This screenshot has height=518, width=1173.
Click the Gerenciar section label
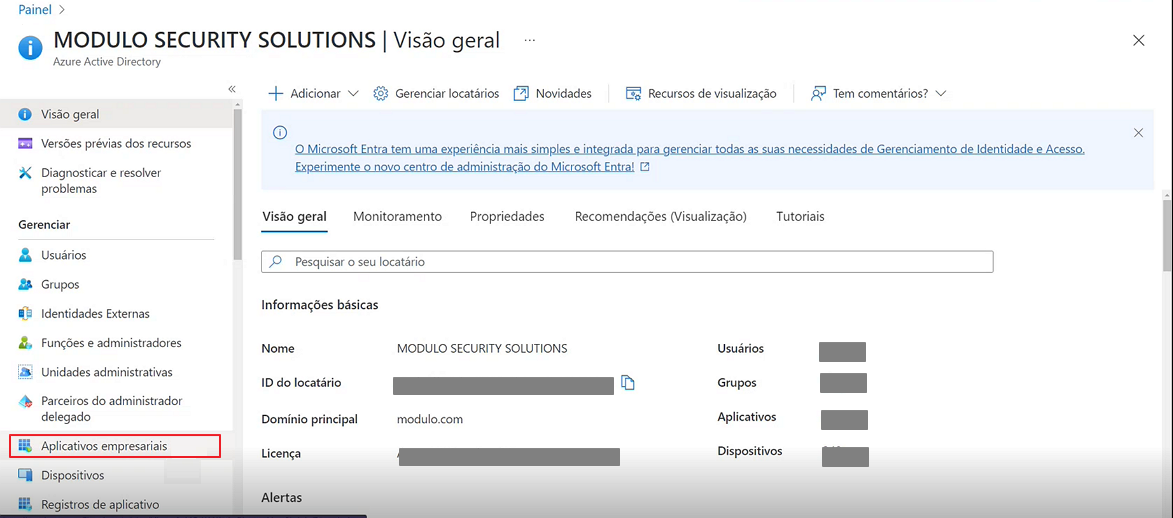tap(44, 225)
